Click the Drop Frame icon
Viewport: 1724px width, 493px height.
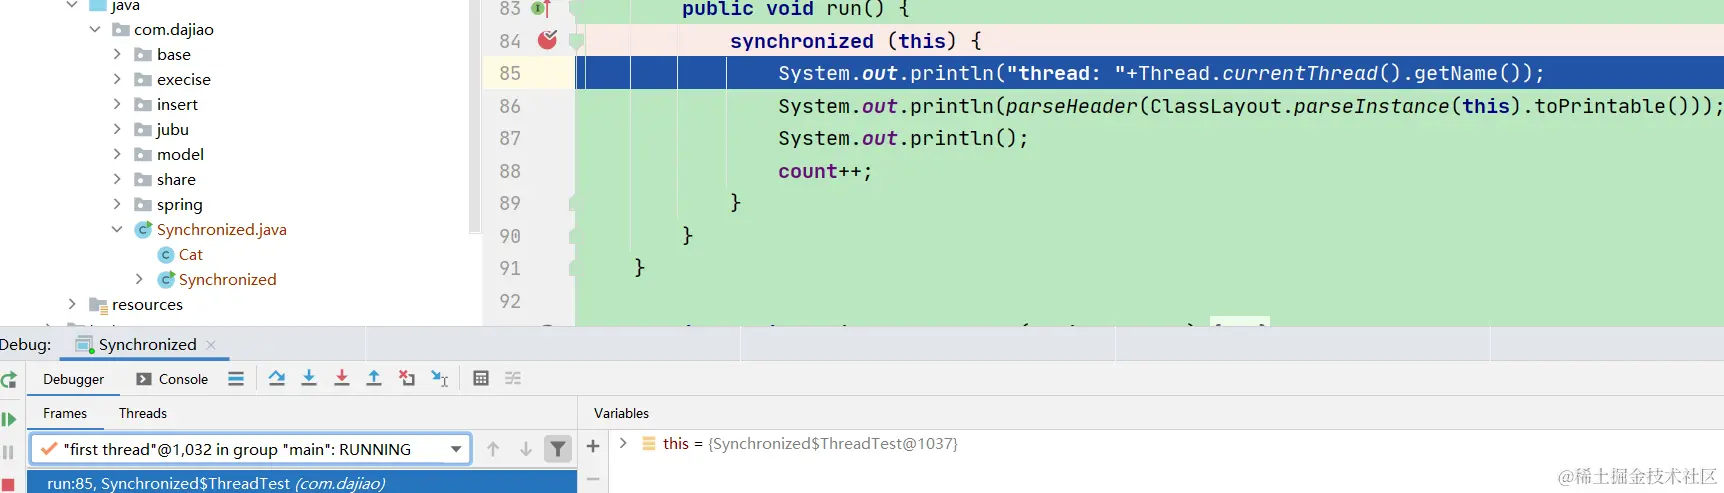407,378
